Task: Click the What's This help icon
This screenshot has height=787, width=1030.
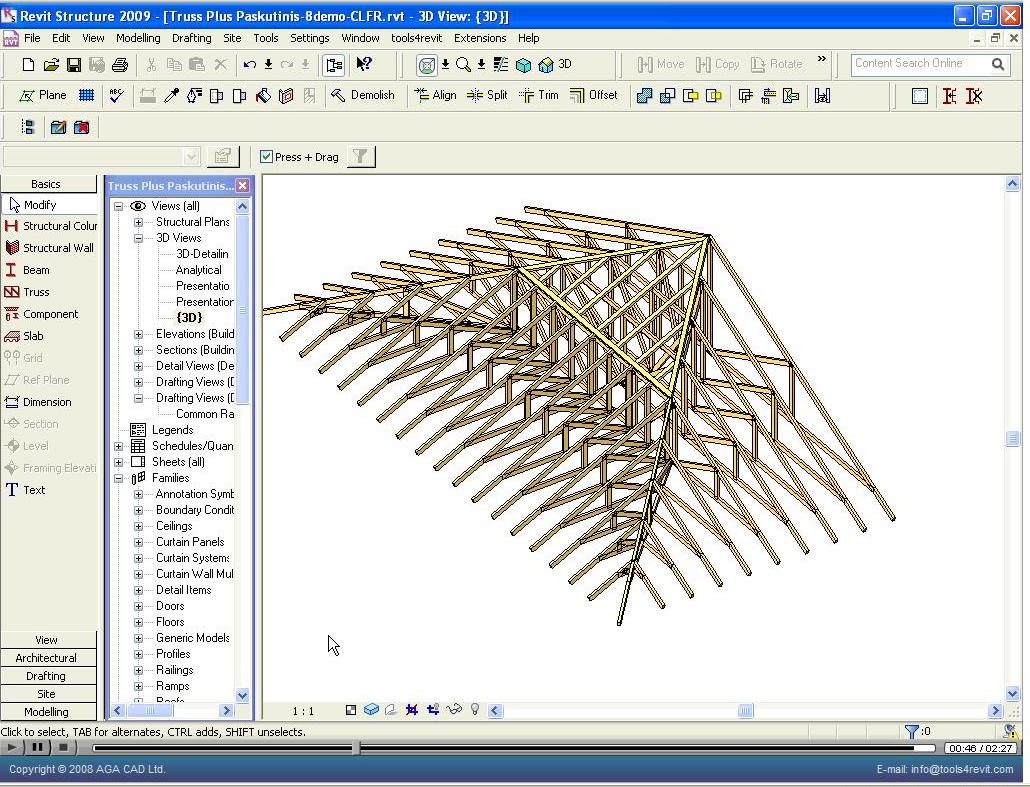Action: 363,64
